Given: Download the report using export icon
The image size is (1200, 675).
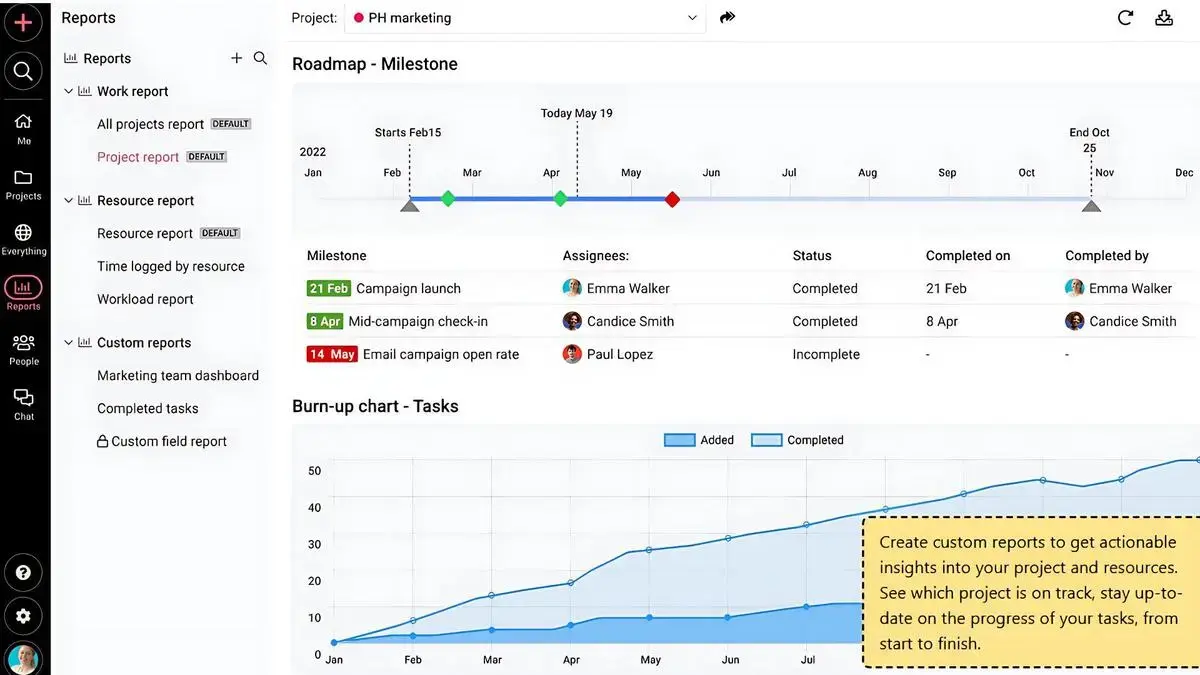Looking at the screenshot, I should [1164, 18].
